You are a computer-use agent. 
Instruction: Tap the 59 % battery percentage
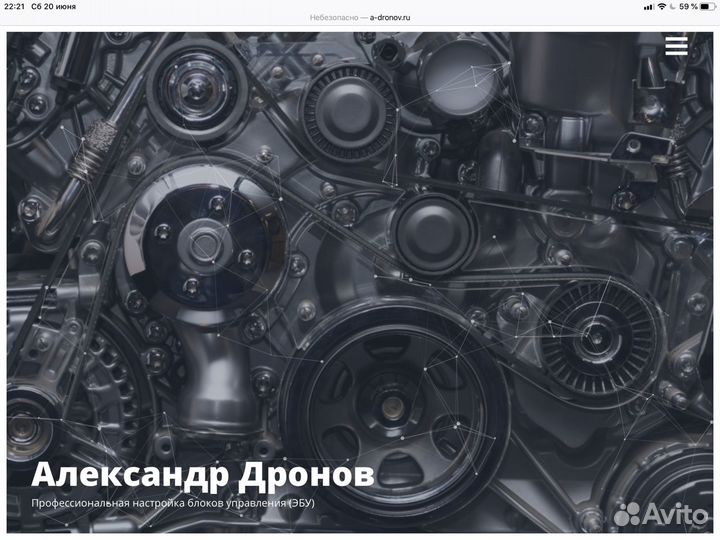click(x=688, y=6)
